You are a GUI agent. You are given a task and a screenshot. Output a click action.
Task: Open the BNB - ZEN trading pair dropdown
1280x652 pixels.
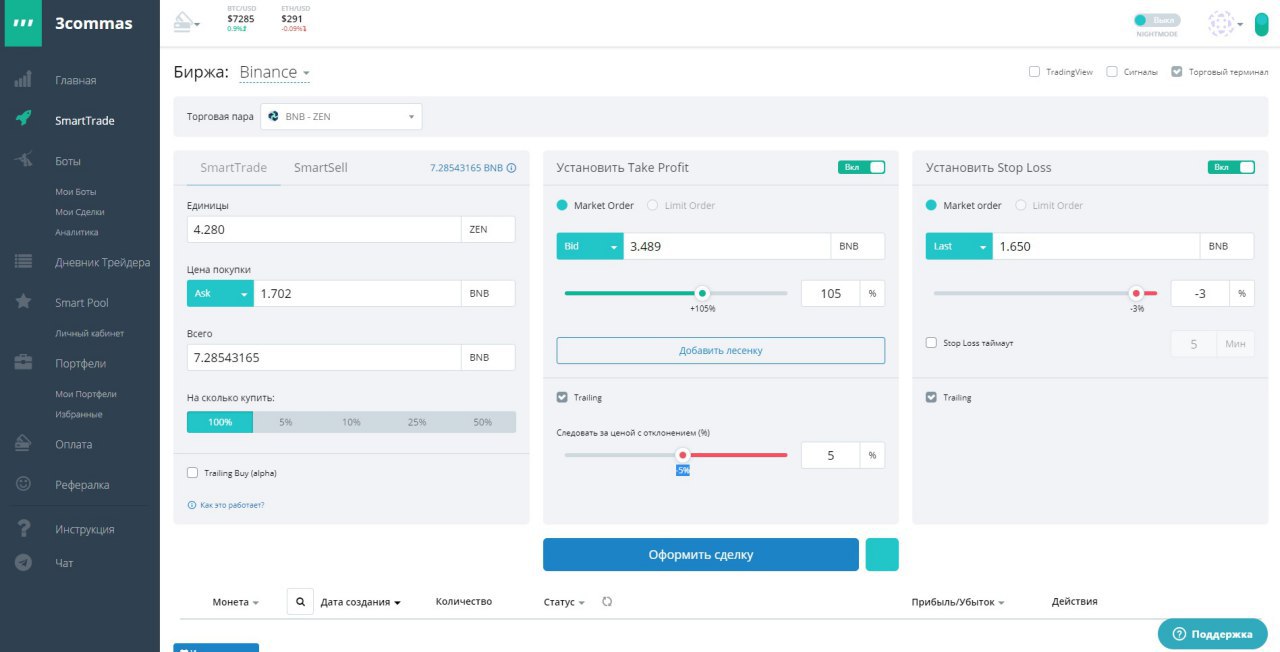341,117
